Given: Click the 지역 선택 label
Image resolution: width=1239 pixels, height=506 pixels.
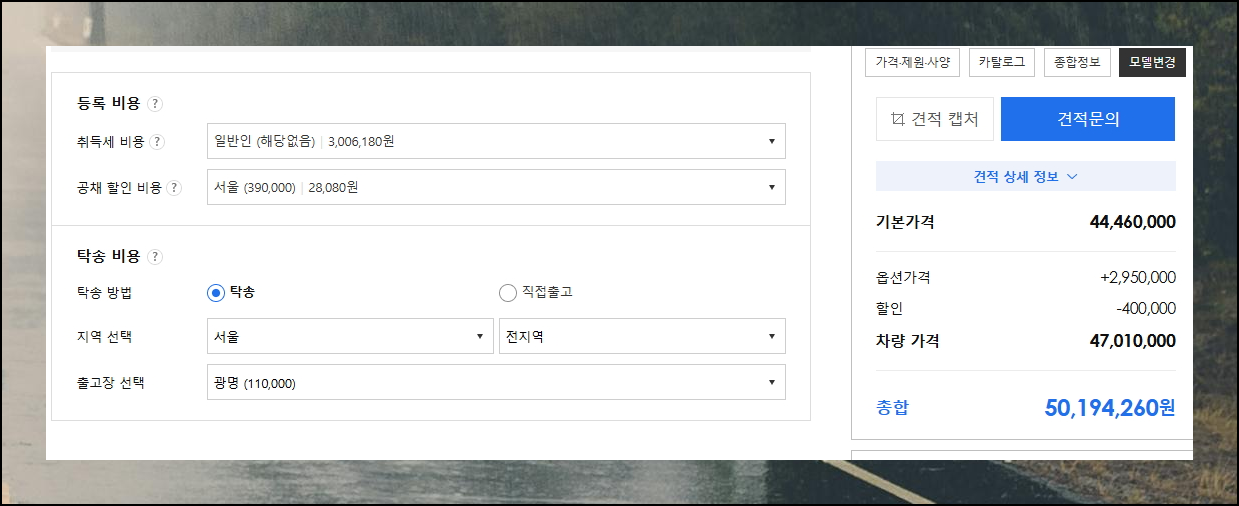Looking at the screenshot, I should [x=104, y=337].
